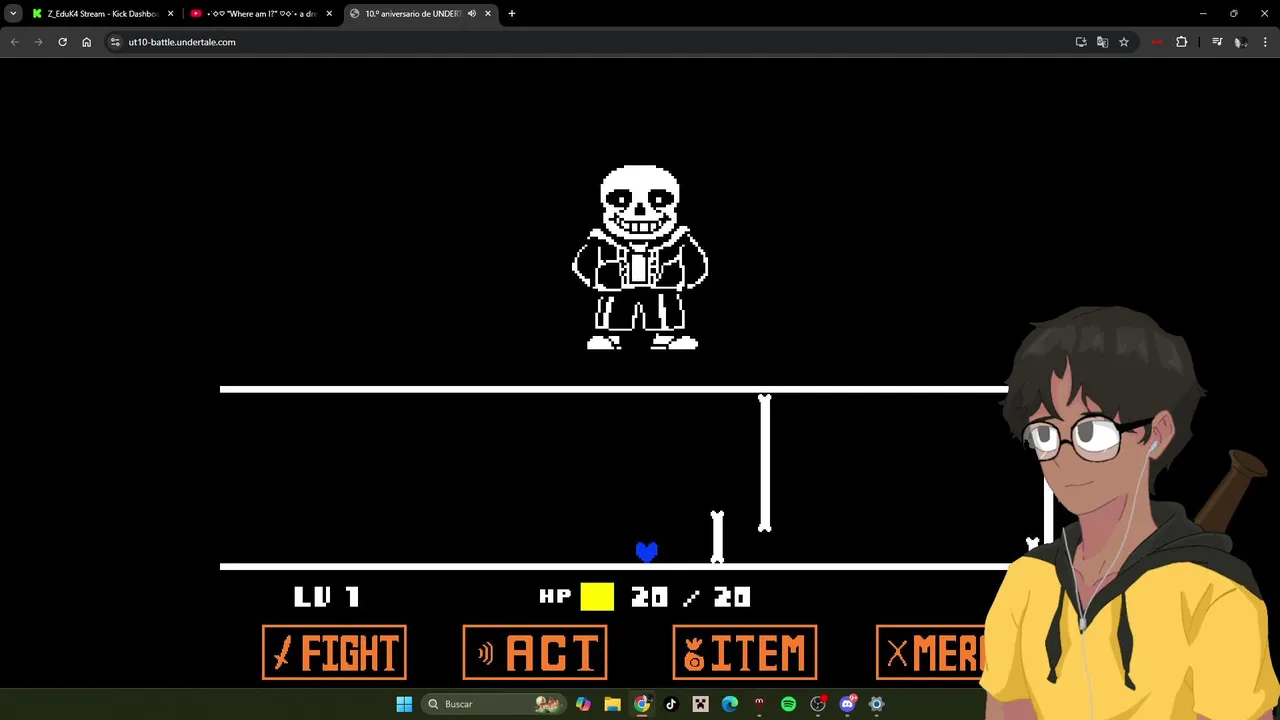This screenshot has height=720, width=1280.
Task: Click the Buscar taskbar search box
Action: coord(494,704)
